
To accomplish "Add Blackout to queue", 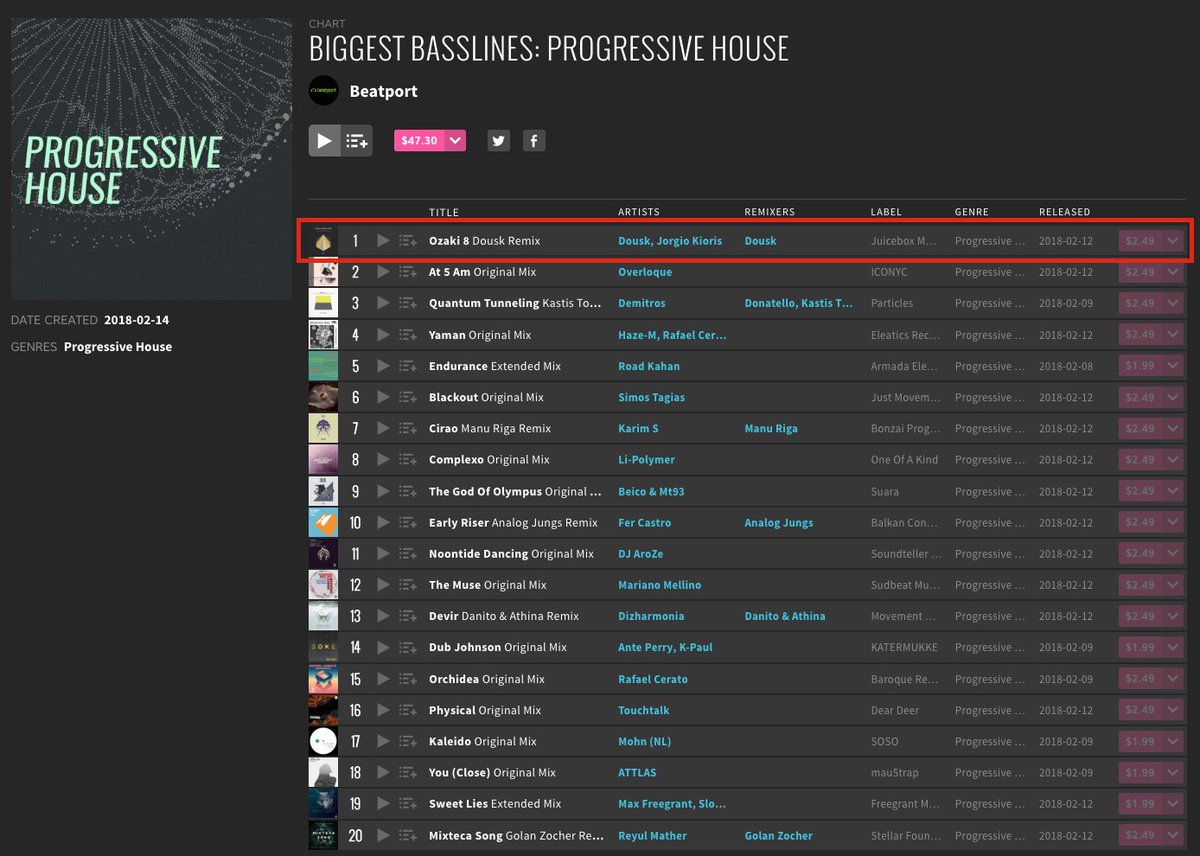I will (407, 397).
